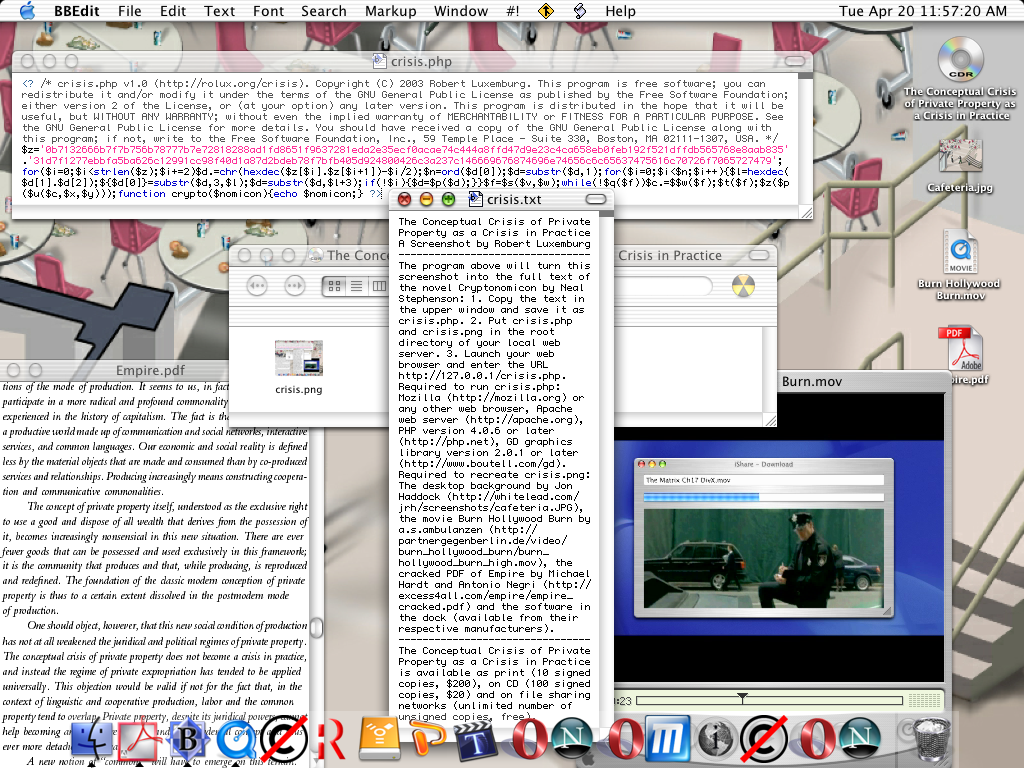The image size is (1024, 768).
Task: Open the Text menu in menu bar
Action: [219, 11]
